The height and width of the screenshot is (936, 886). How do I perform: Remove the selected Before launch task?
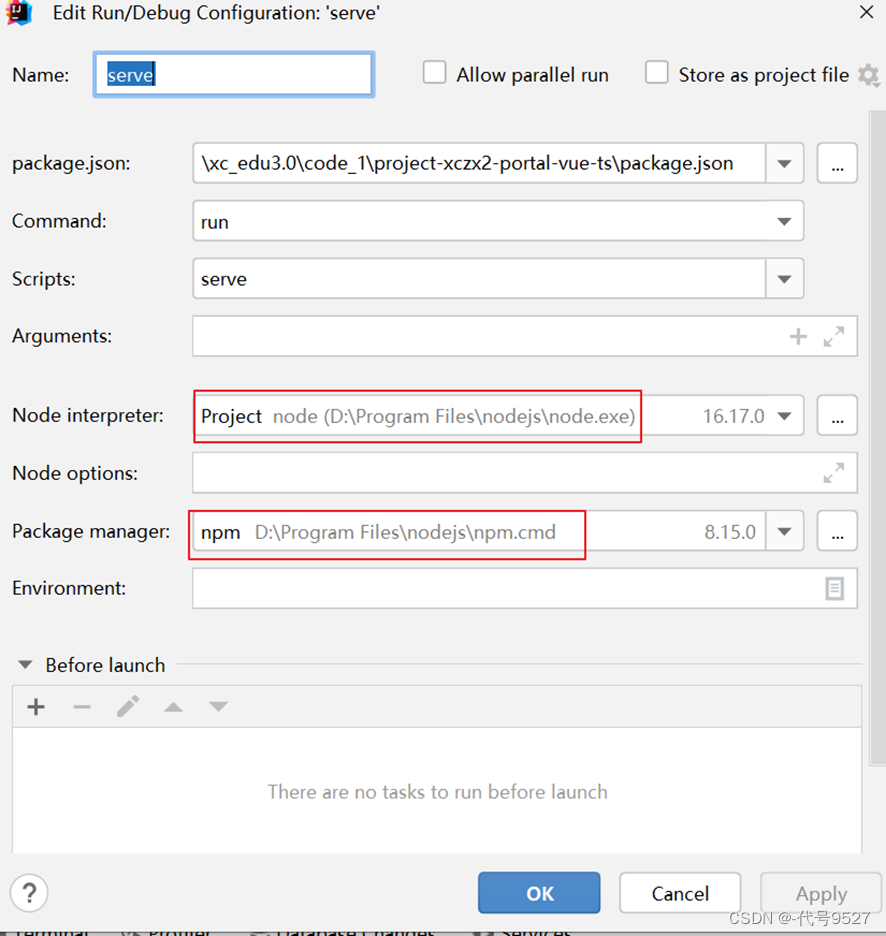click(x=82, y=707)
